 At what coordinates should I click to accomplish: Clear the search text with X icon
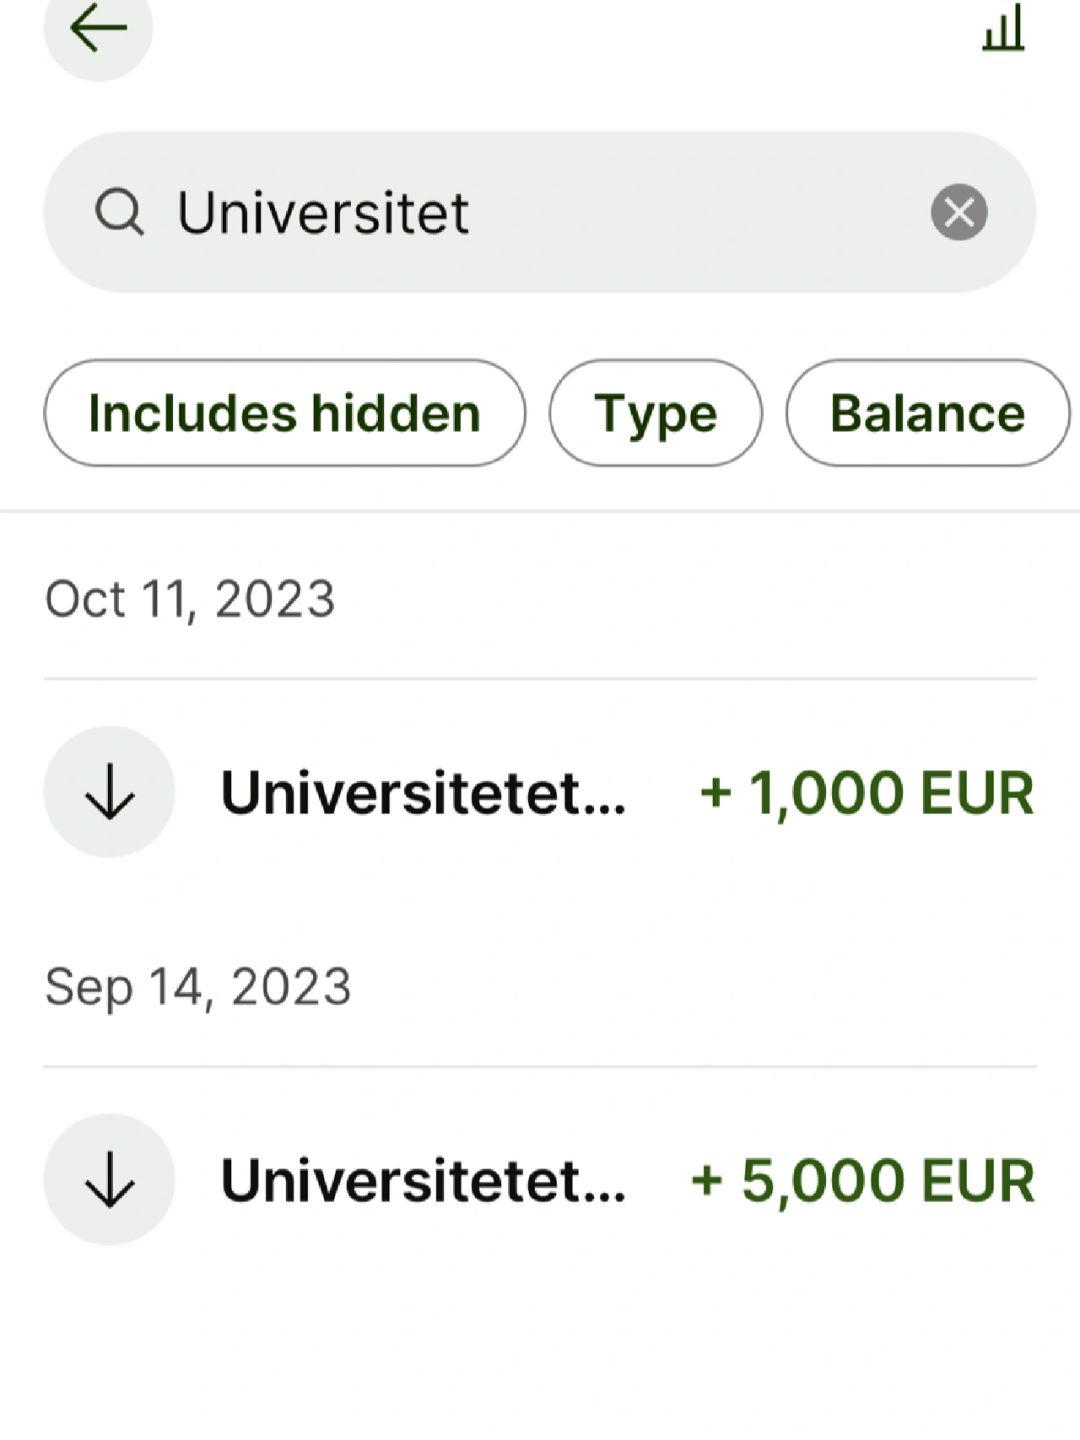959,212
